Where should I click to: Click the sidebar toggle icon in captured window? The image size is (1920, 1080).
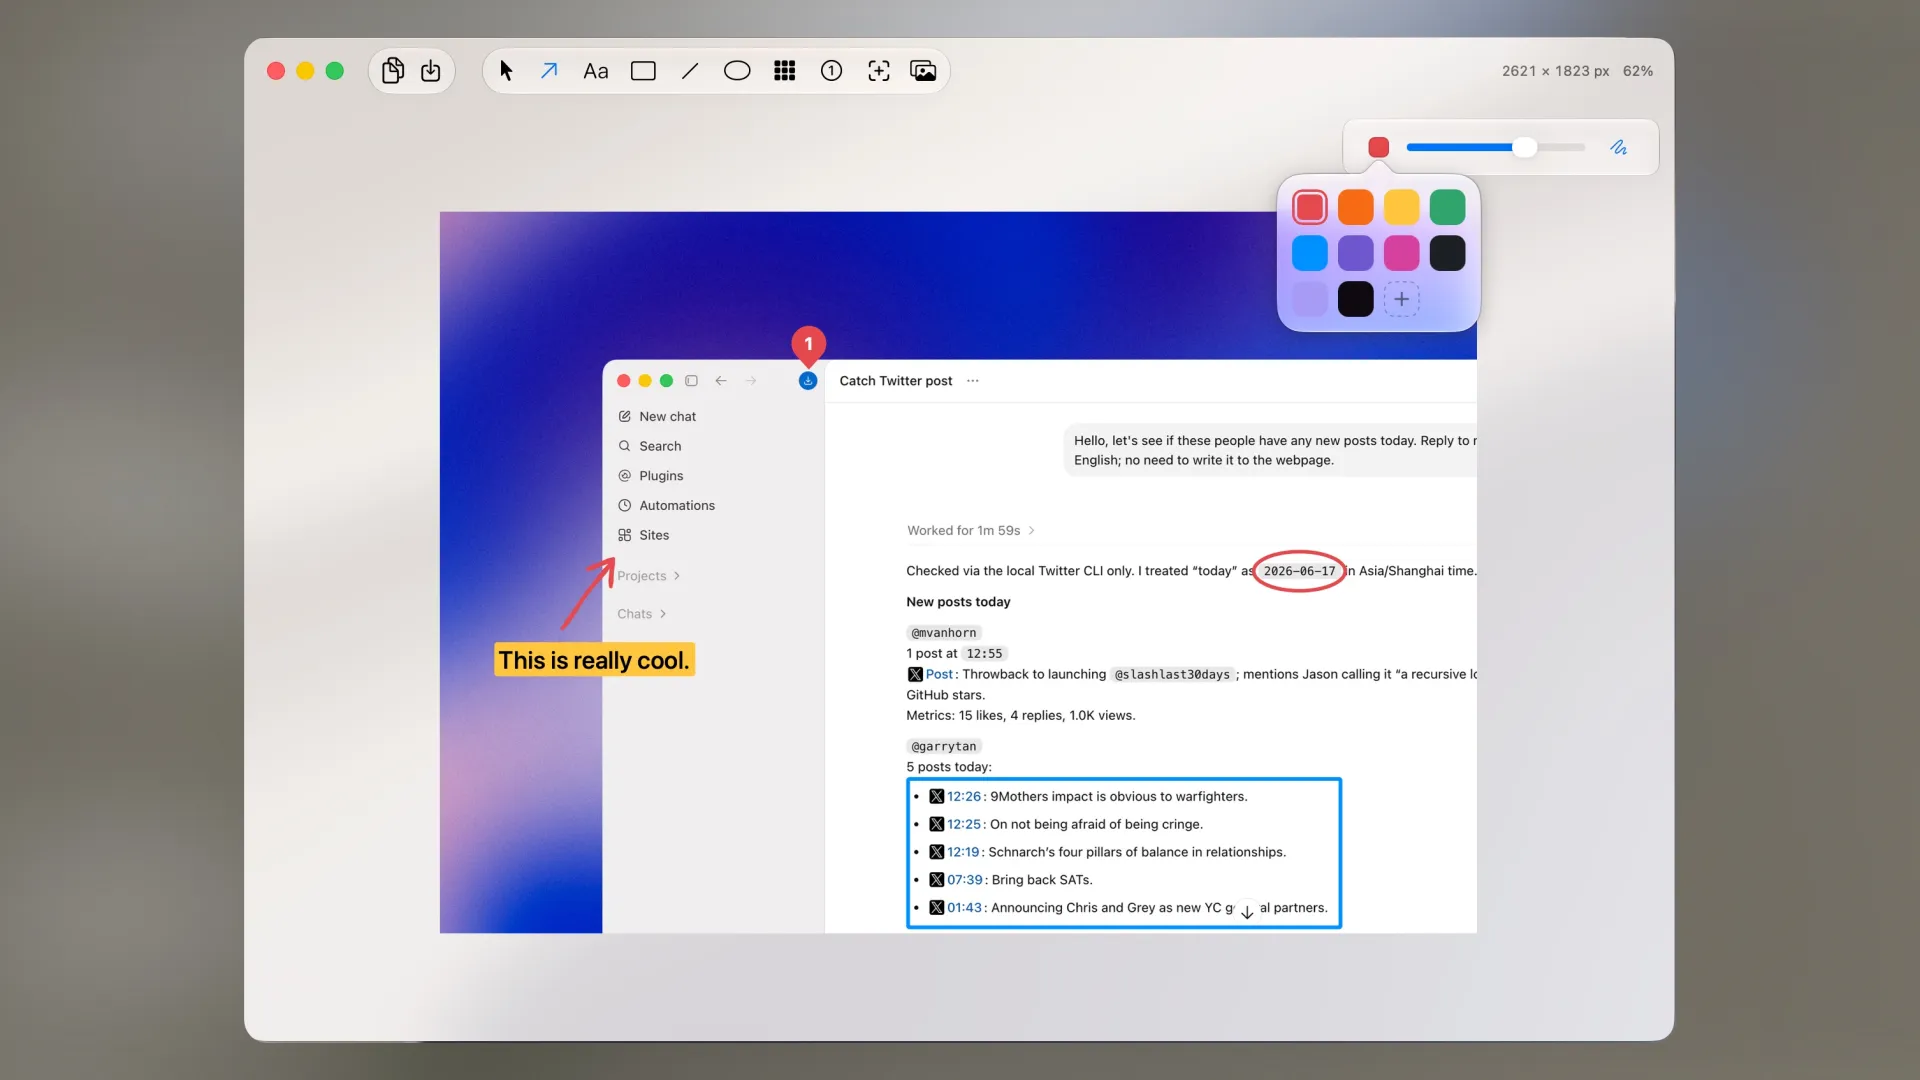(691, 381)
